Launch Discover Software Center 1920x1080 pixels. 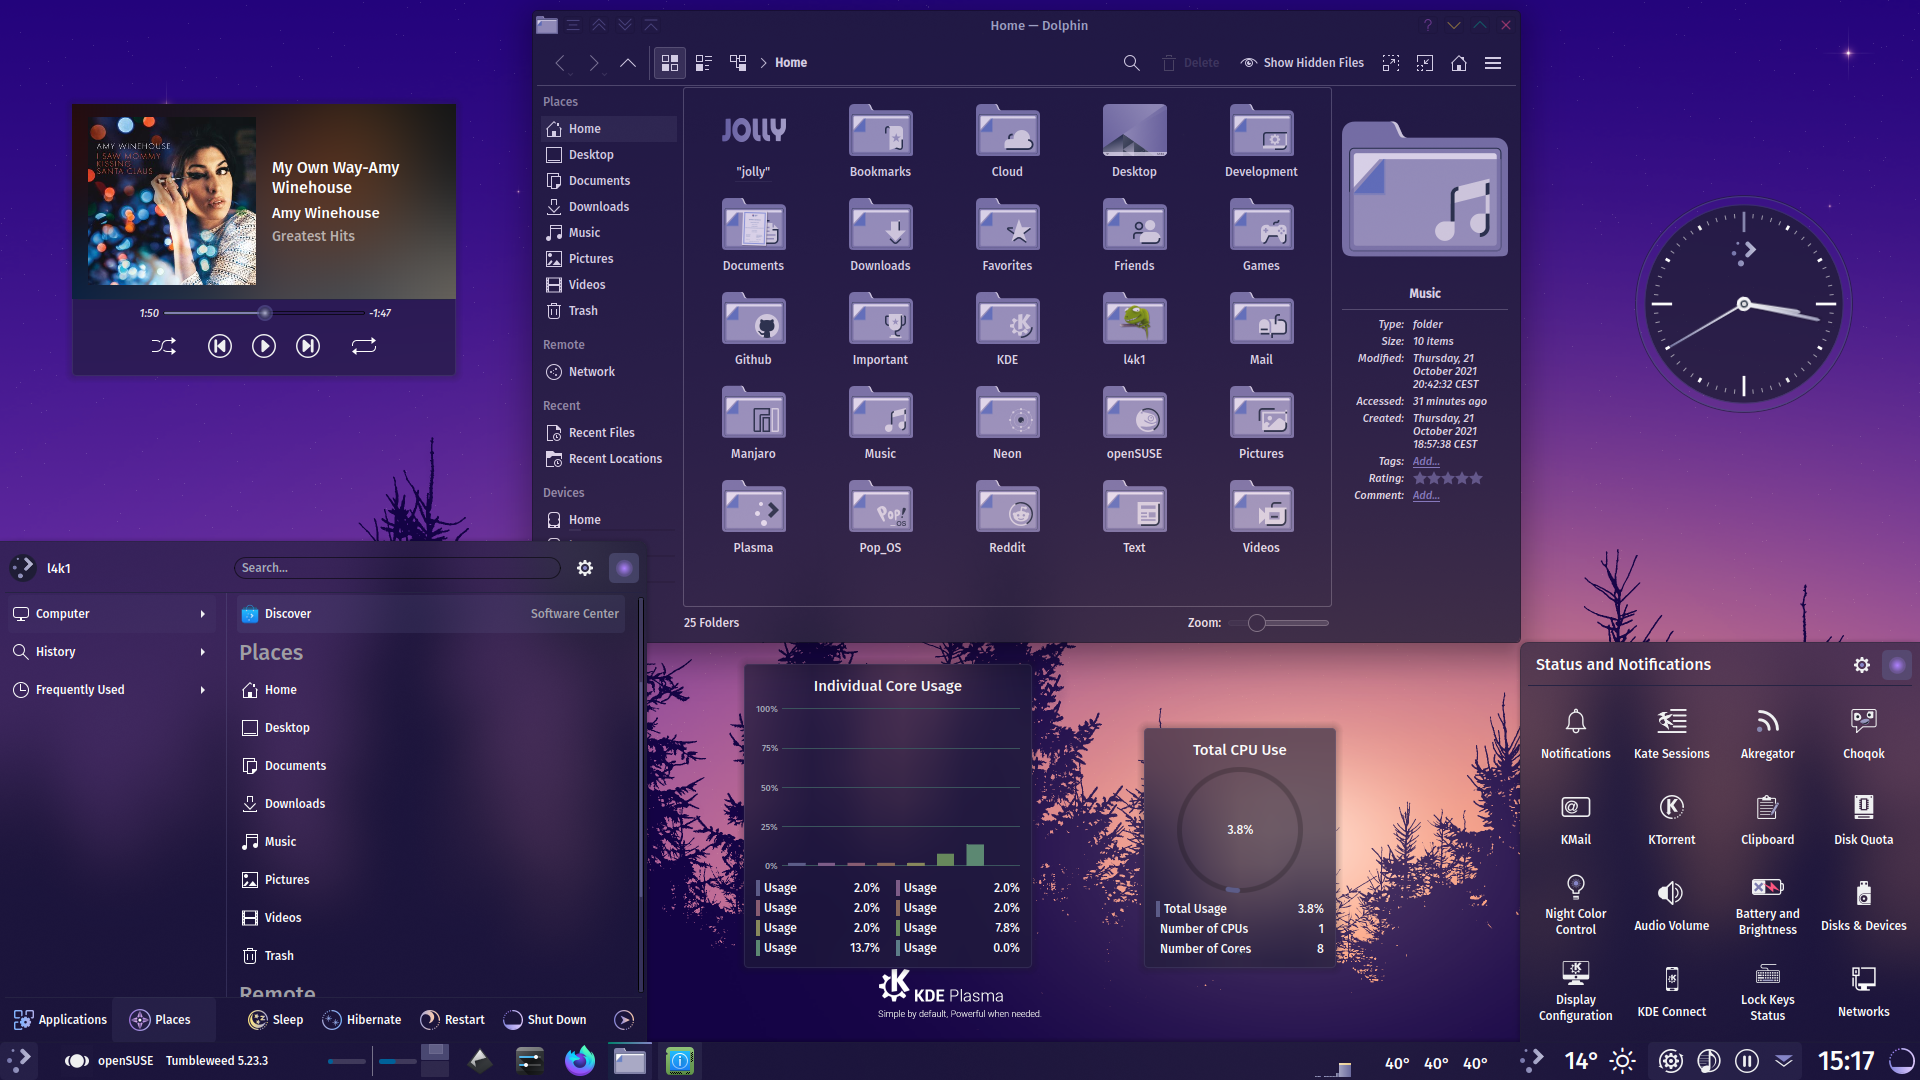click(431, 614)
